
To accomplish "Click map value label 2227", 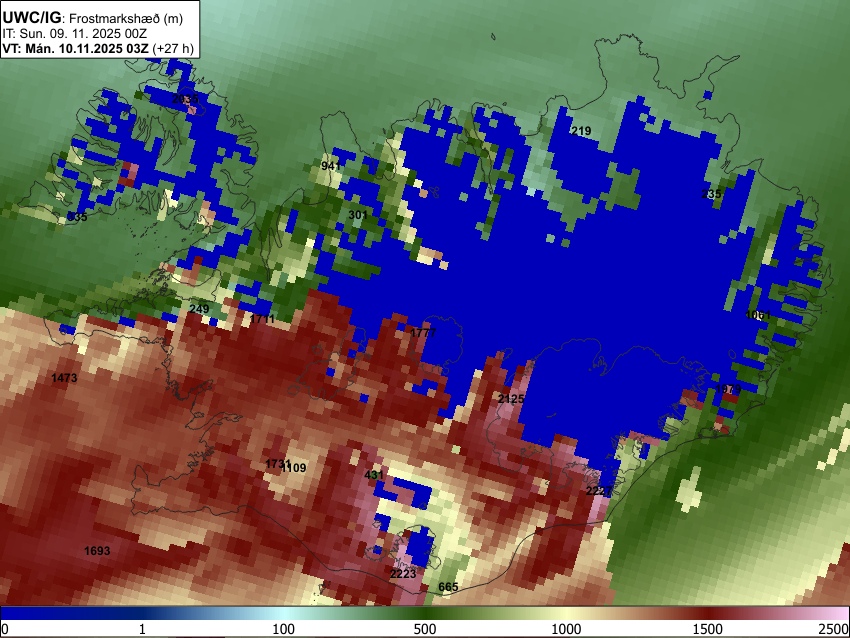I will pos(599,491).
